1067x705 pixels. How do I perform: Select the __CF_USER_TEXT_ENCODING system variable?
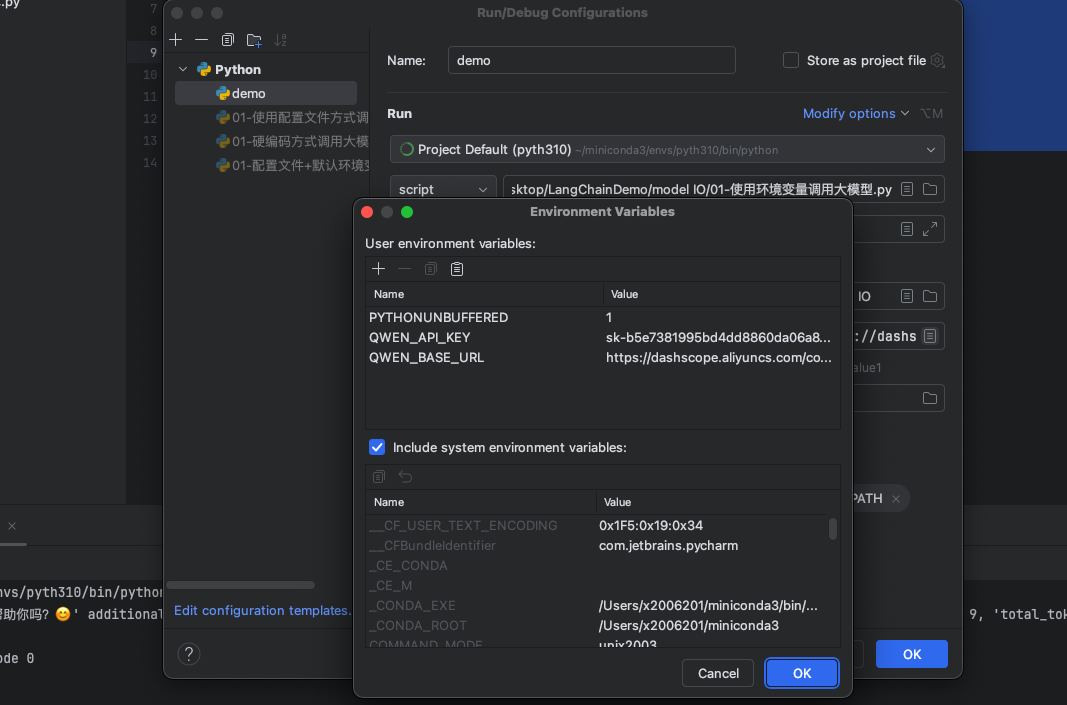point(596,525)
